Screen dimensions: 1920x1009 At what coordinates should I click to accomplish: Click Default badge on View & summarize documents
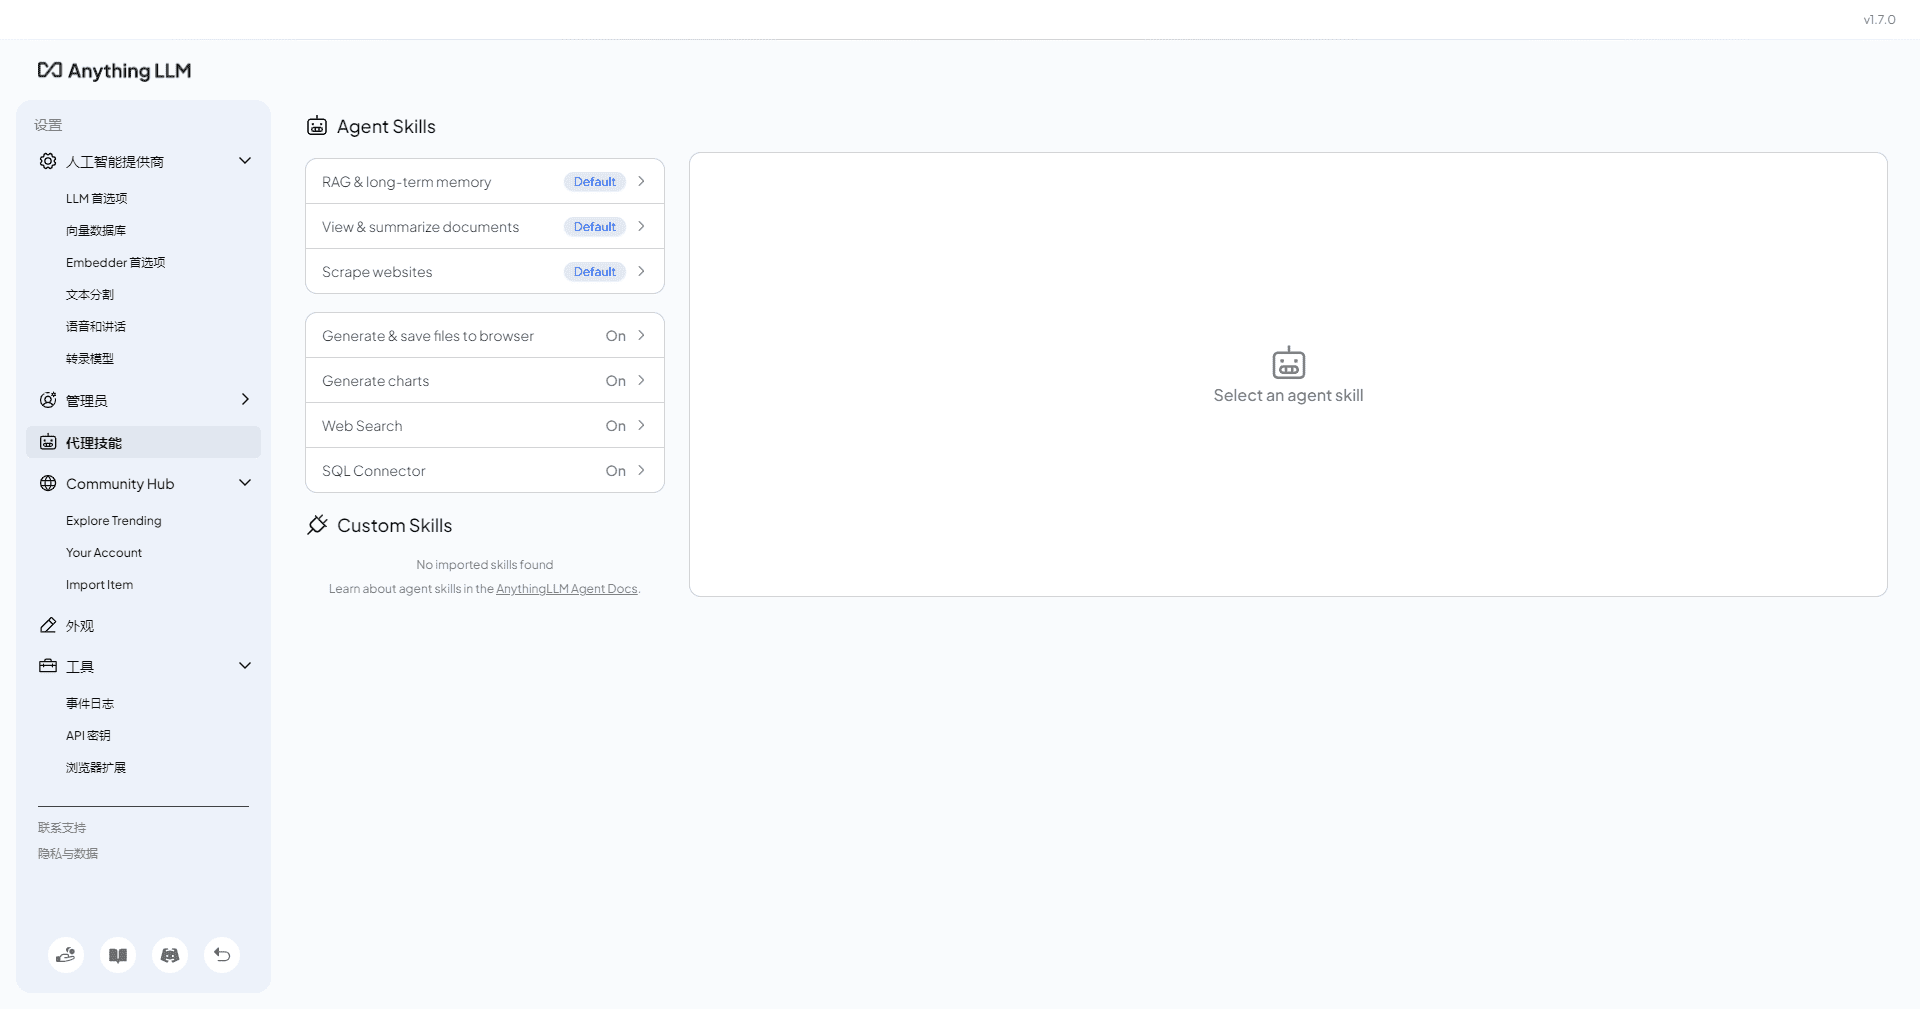pyautogui.click(x=595, y=227)
